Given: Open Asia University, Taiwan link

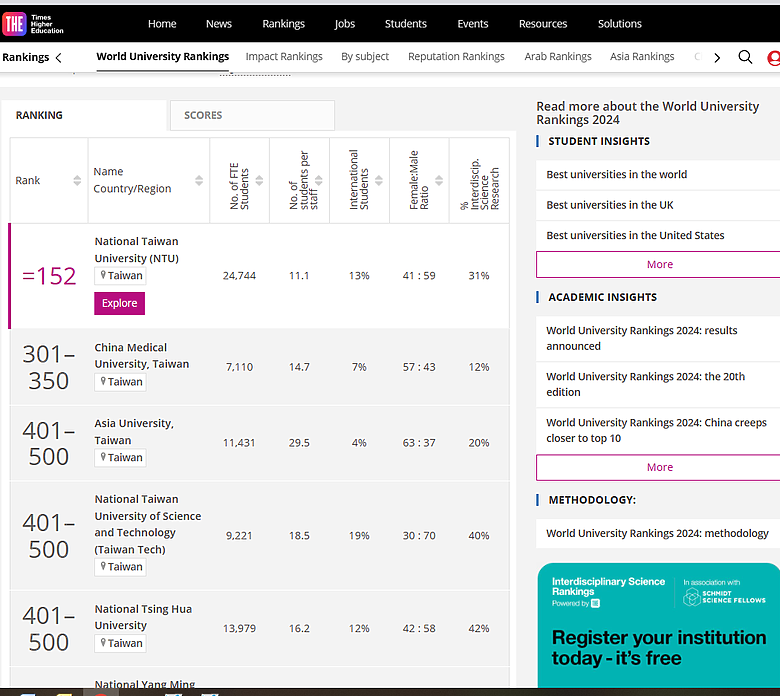Looking at the screenshot, I should click(134, 432).
